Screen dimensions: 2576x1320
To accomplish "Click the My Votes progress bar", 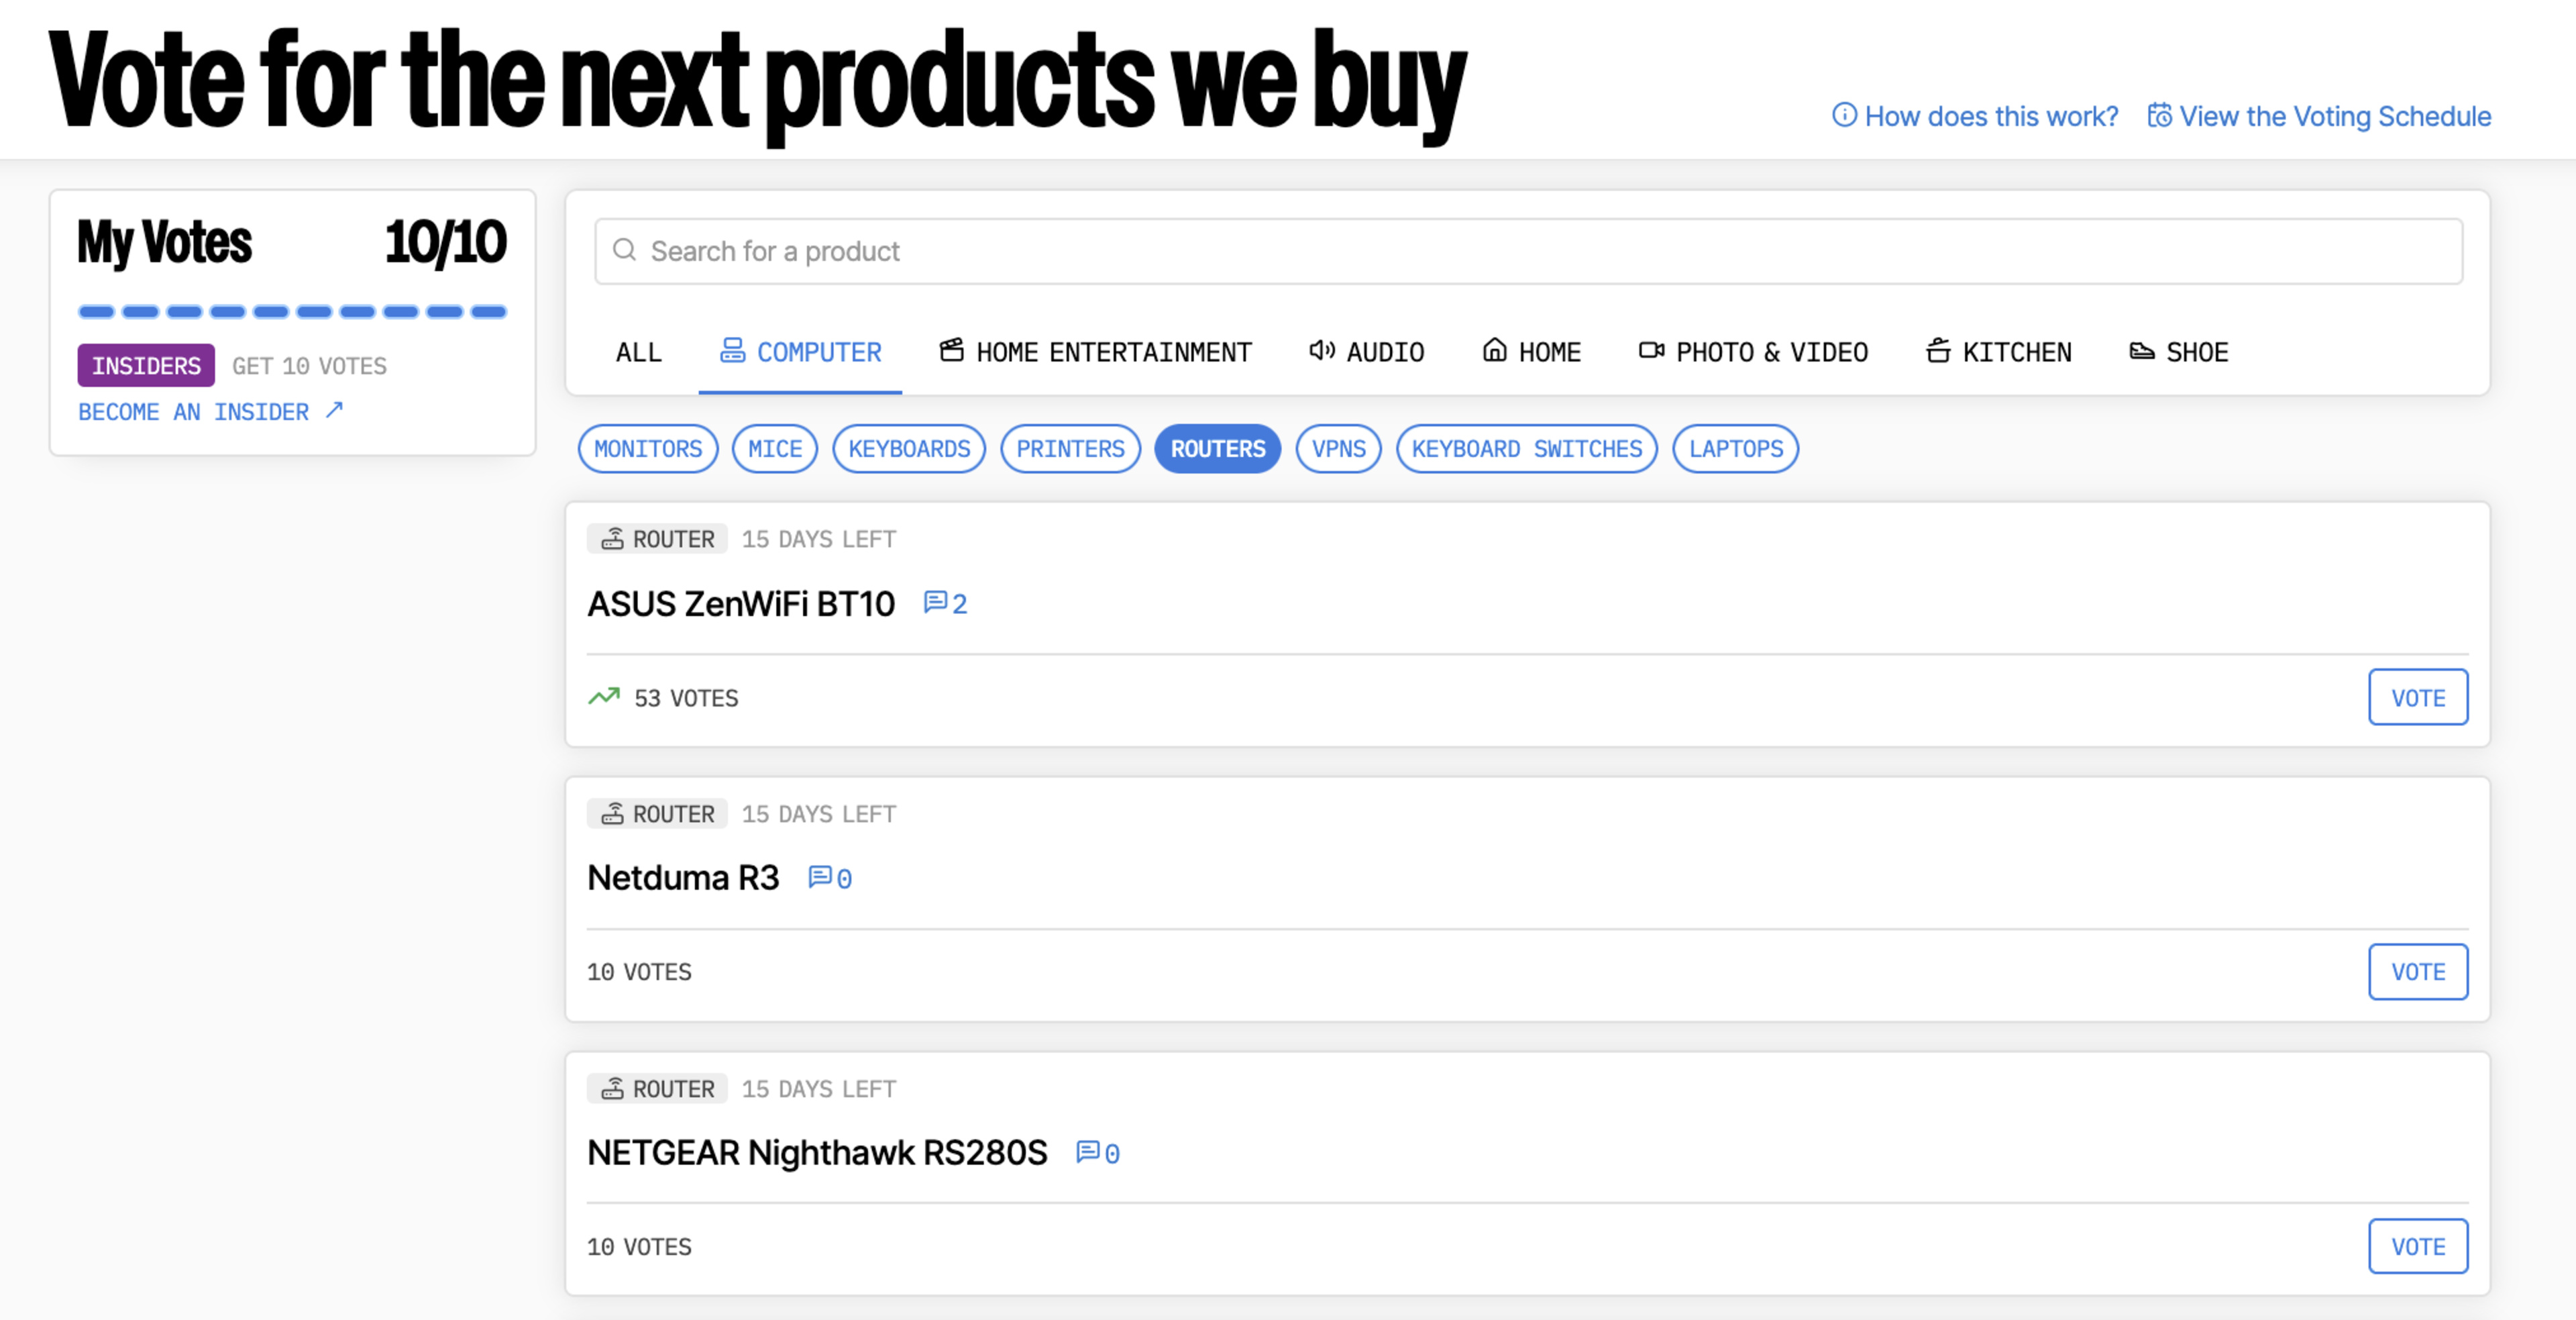I will pyautogui.click(x=292, y=312).
